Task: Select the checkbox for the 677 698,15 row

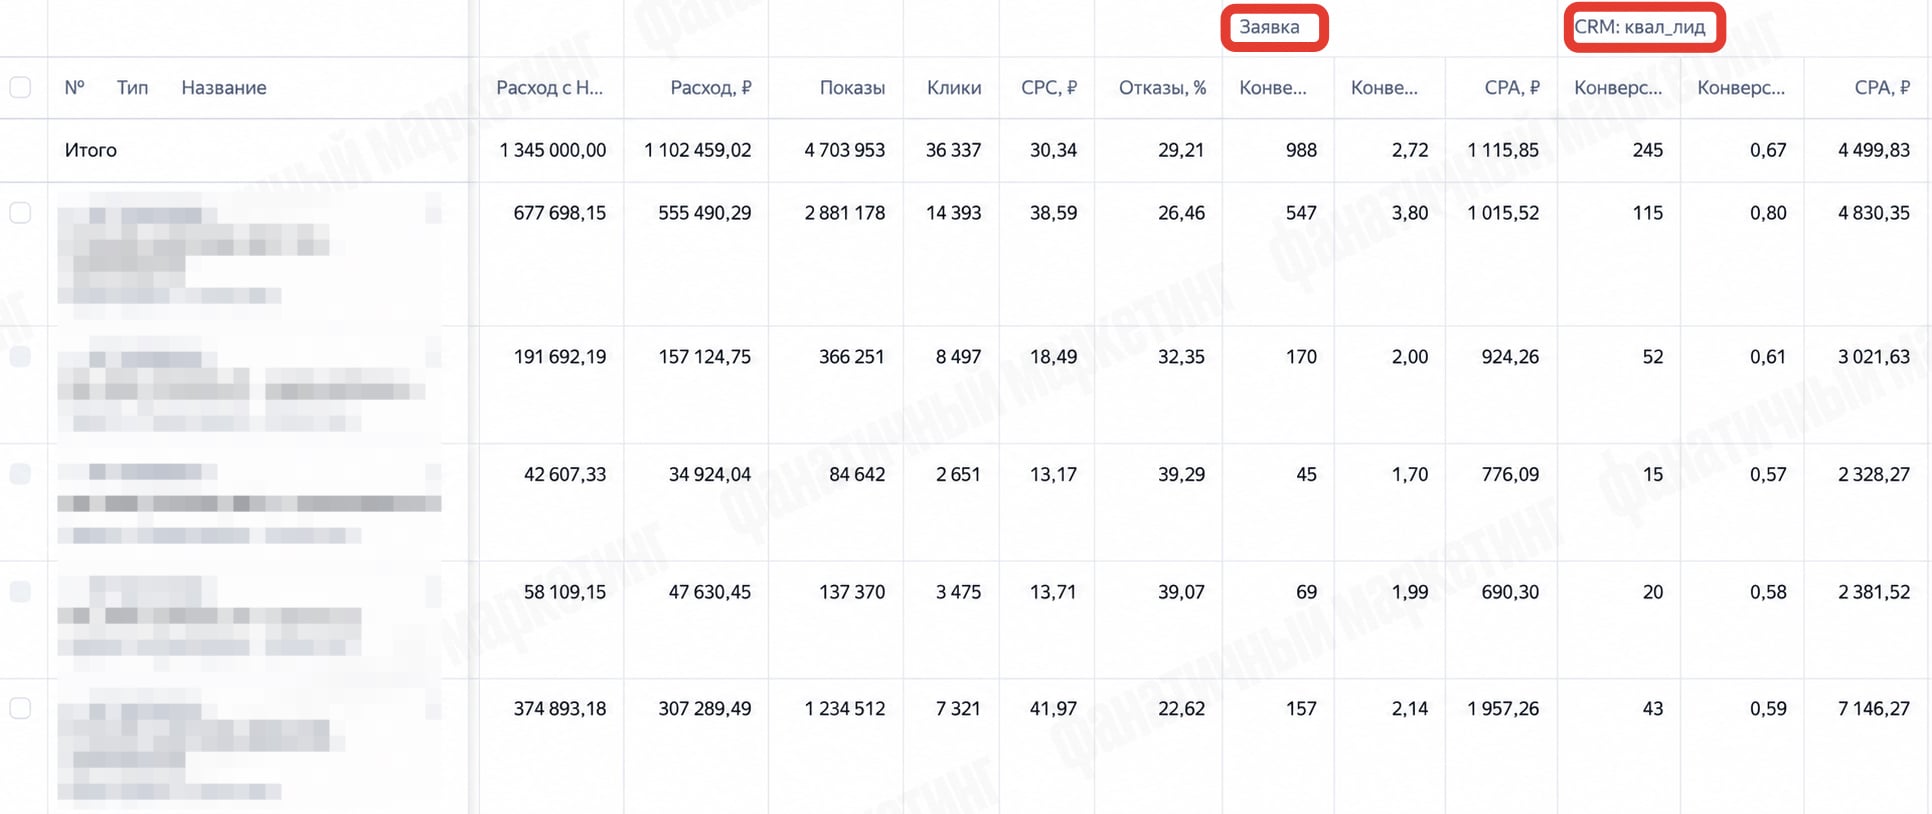Action: coord(20,212)
